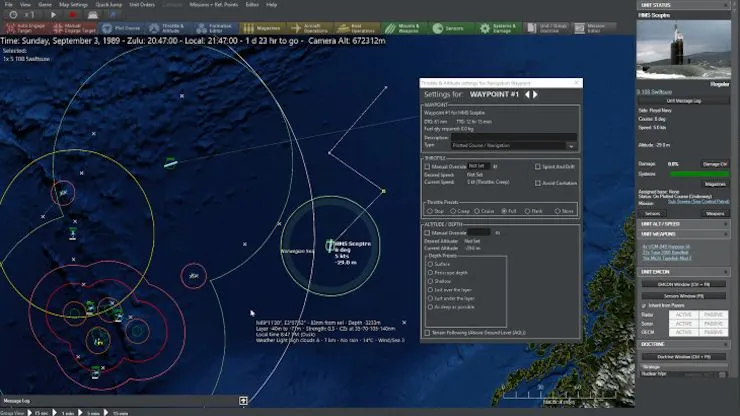Start the simulation with the play button

(53, 15)
